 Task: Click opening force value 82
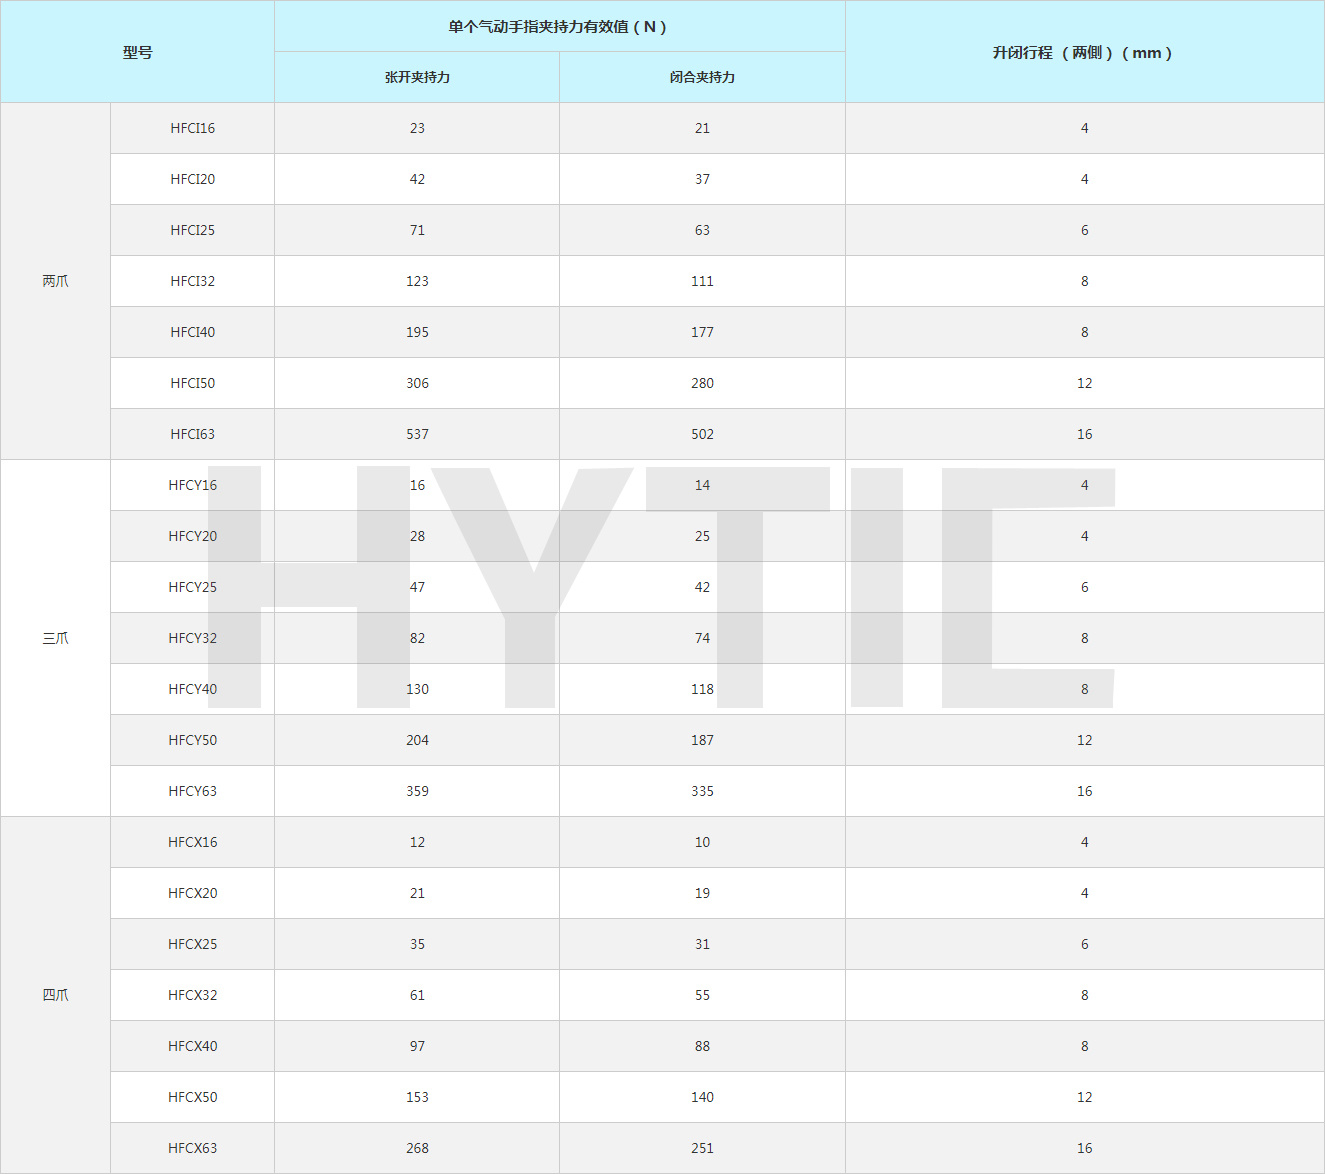click(417, 638)
